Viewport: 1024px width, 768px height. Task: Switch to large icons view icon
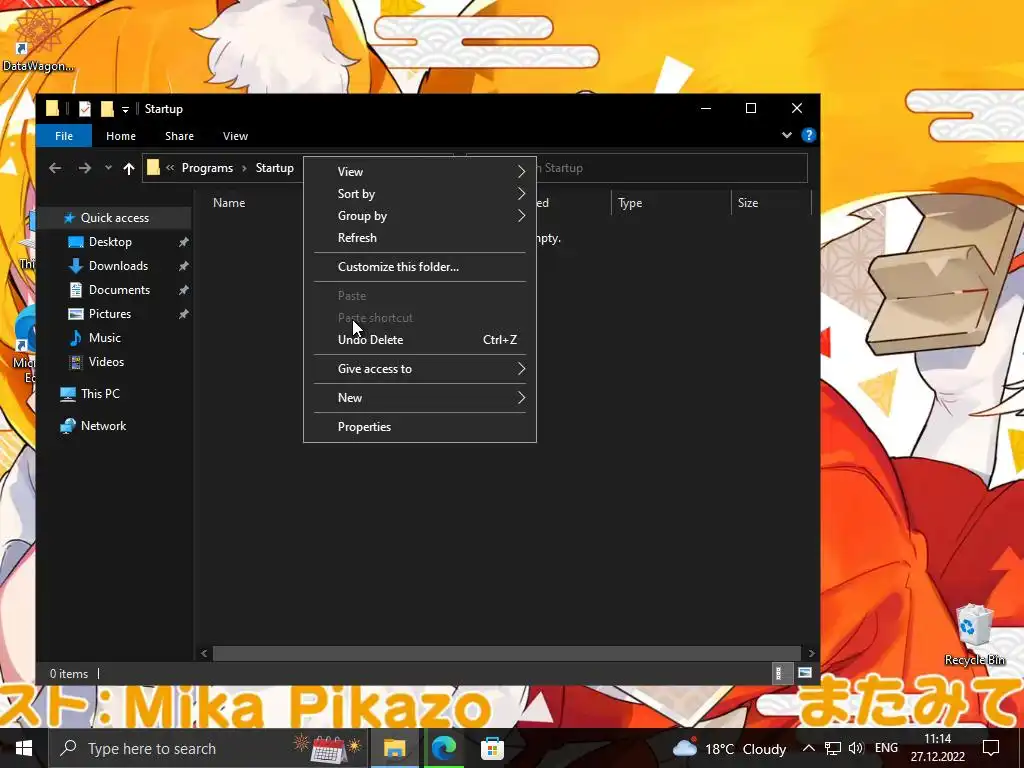click(805, 673)
